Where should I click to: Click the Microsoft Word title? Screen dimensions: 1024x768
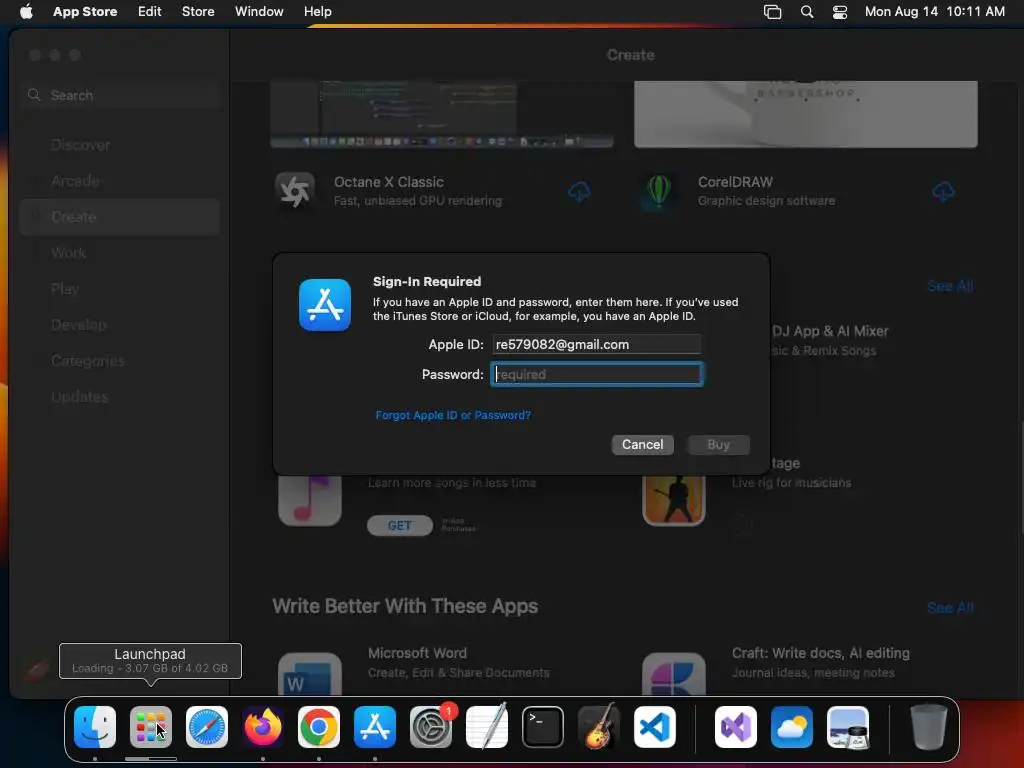pyautogui.click(x=417, y=653)
